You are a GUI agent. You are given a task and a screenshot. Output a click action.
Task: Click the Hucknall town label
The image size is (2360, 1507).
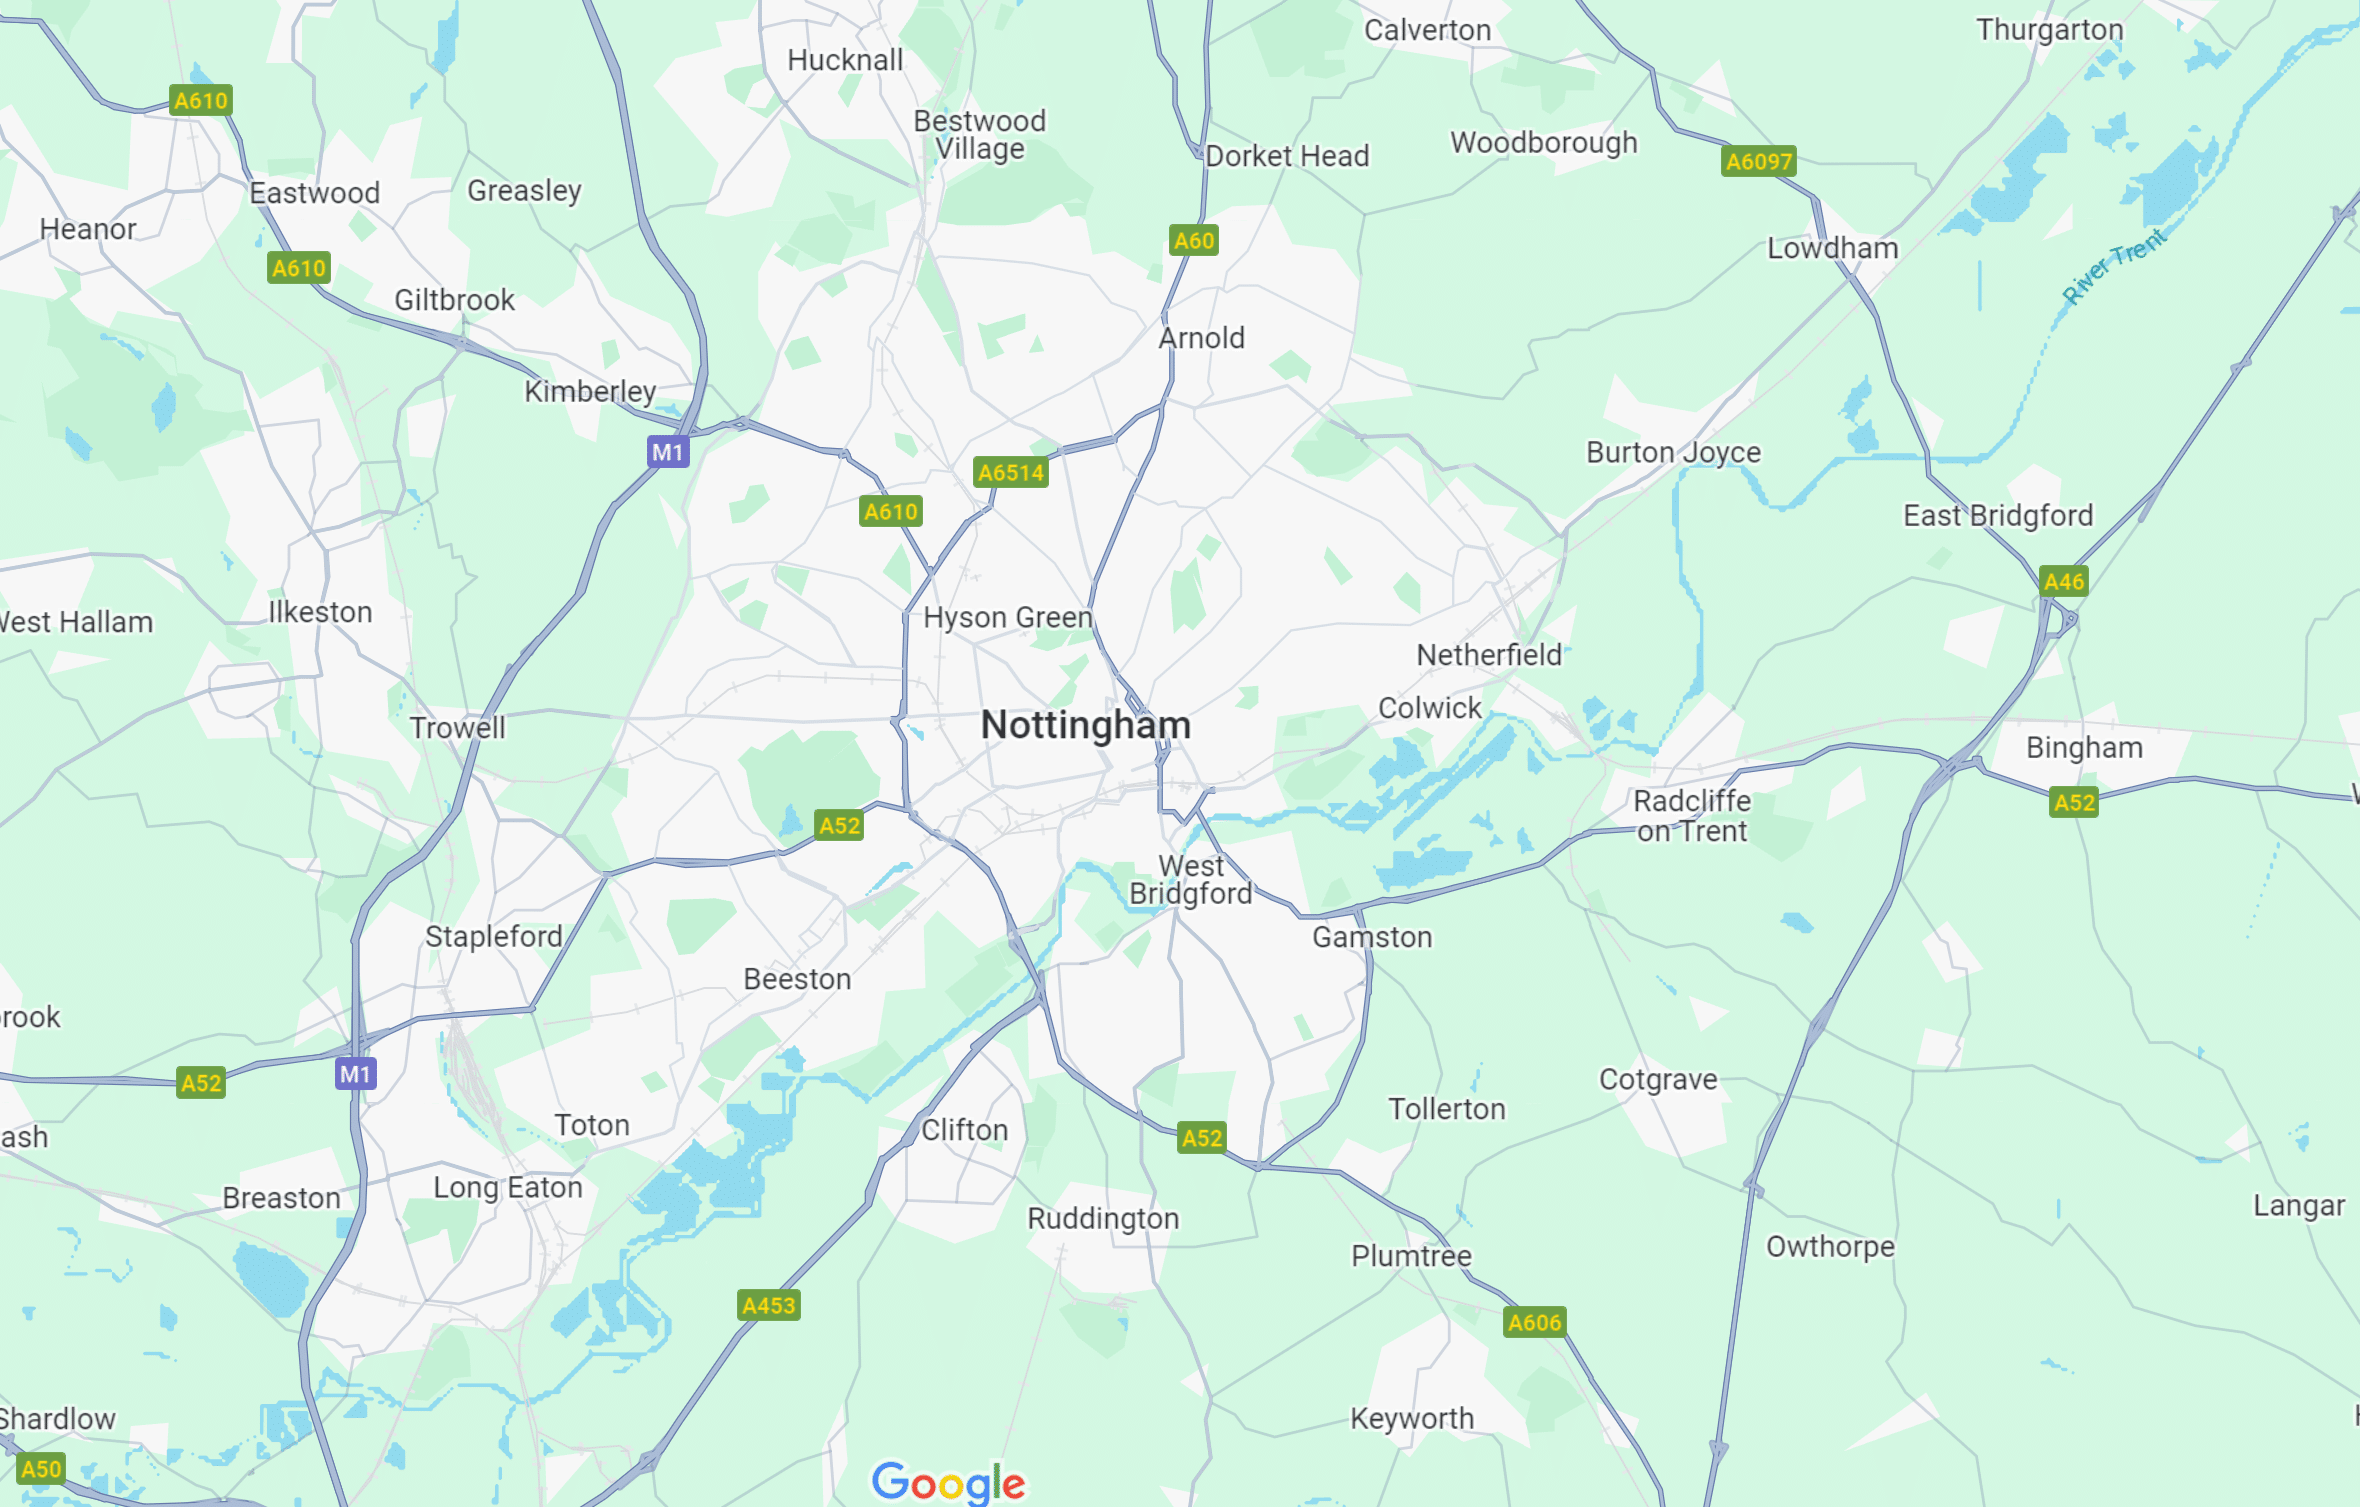pyautogui.click(x=846, y=60)
